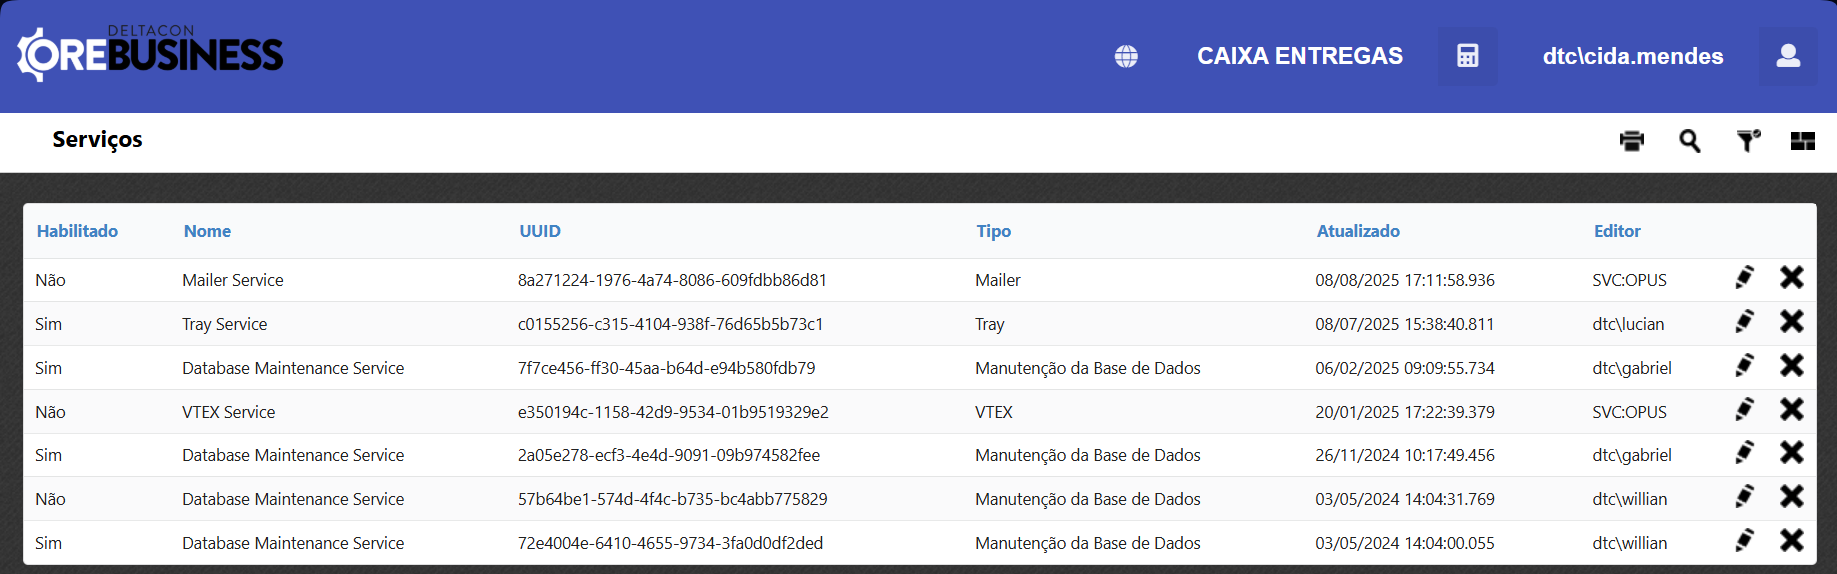The image size is (1837, 574).
Task: Open the filter funnel icon
Action: tap(1747, 141)
